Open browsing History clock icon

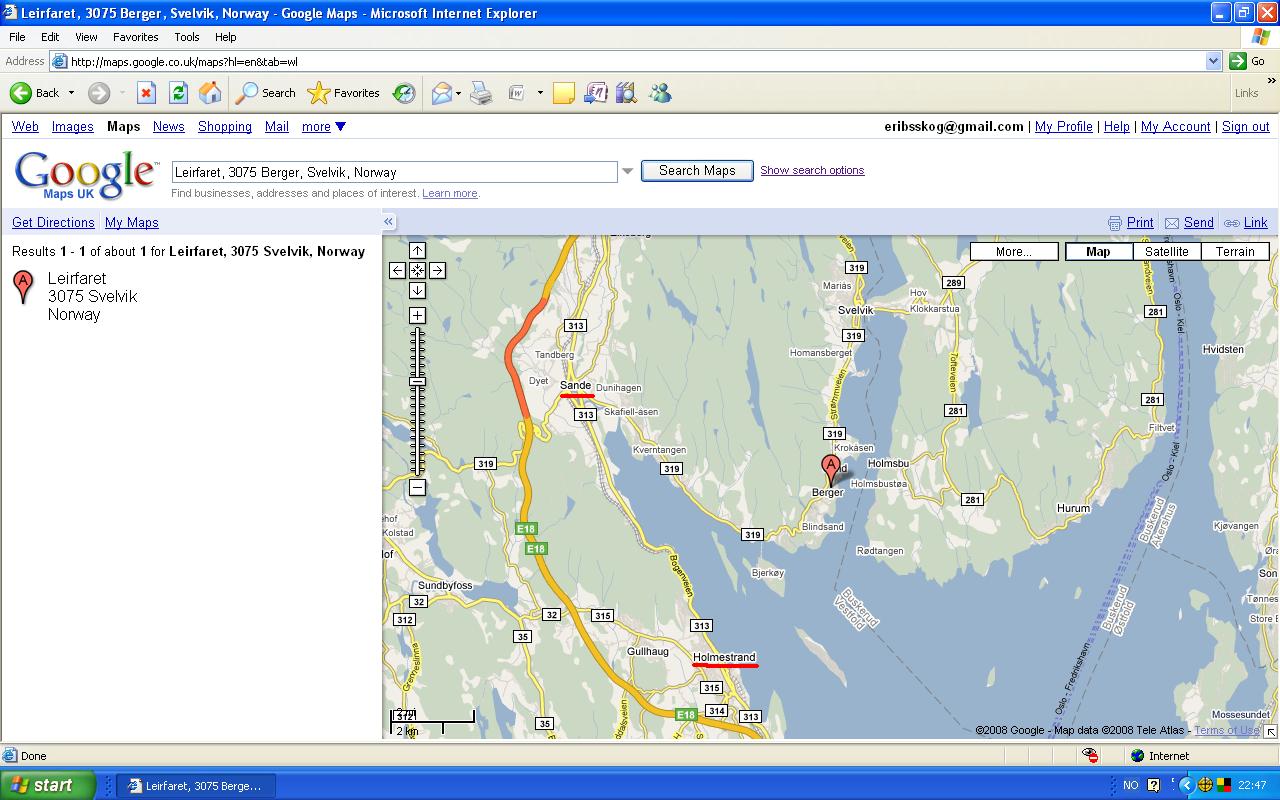pyautogui.click(x=404, y=93)
